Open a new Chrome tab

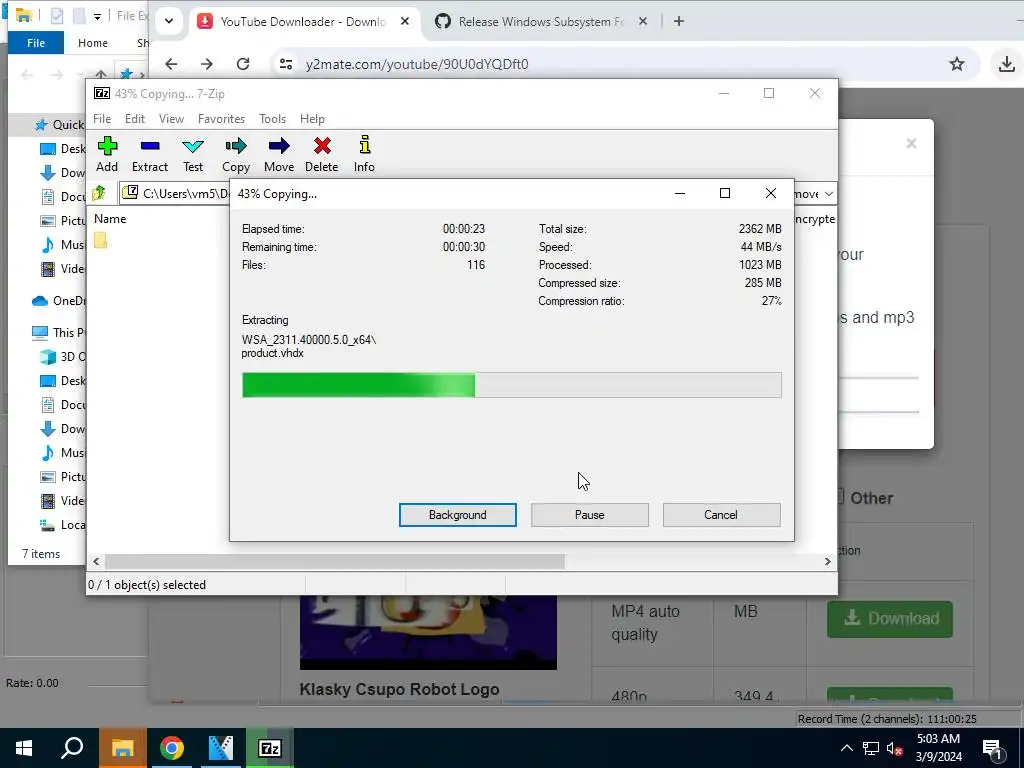pyautogui.click(x=679, y=22)
